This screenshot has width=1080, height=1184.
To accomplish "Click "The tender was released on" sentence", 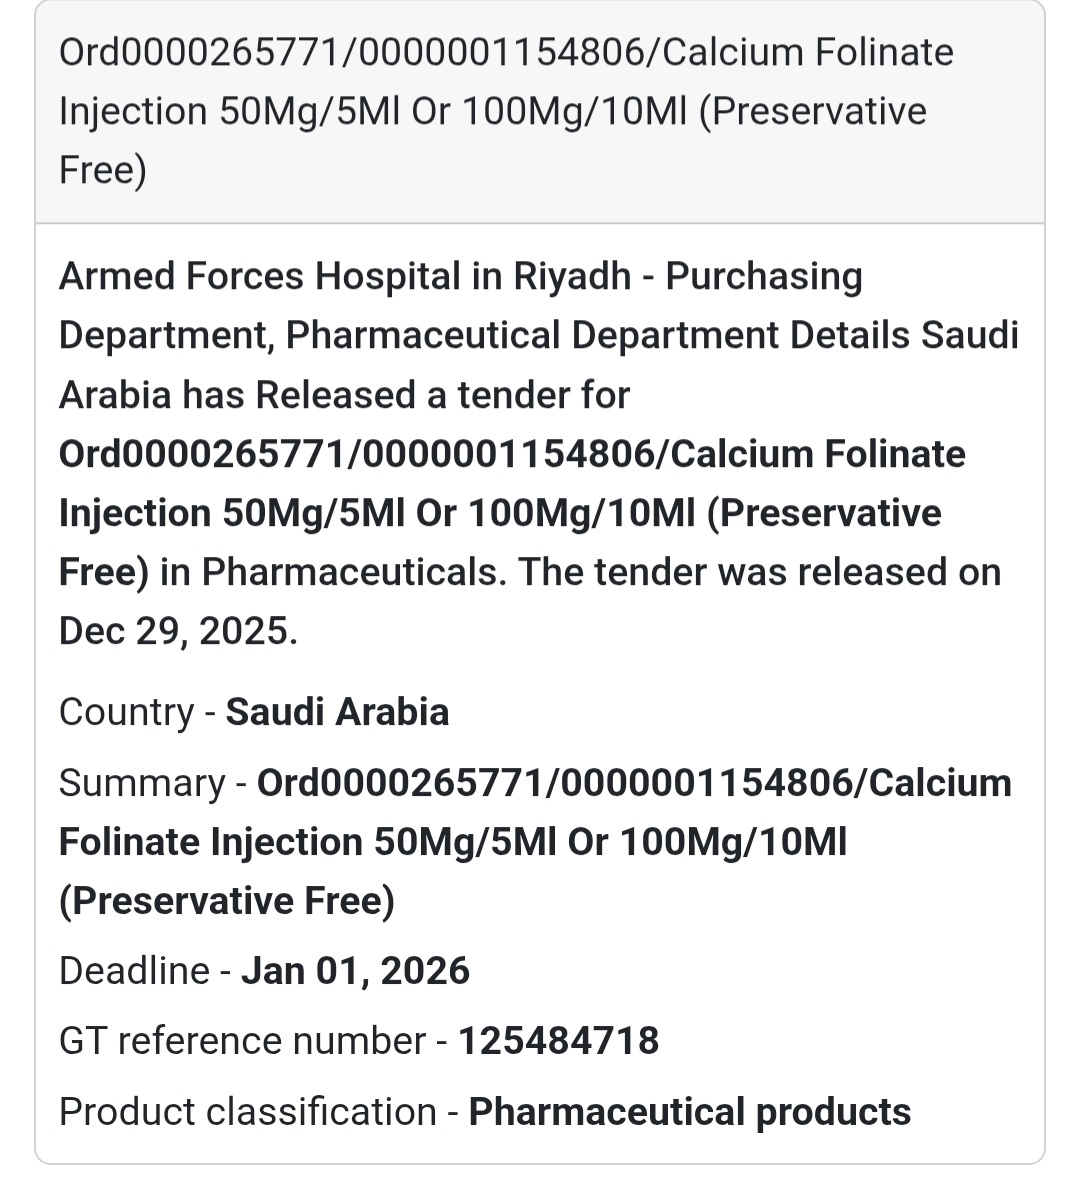I will tap(760, 572).
